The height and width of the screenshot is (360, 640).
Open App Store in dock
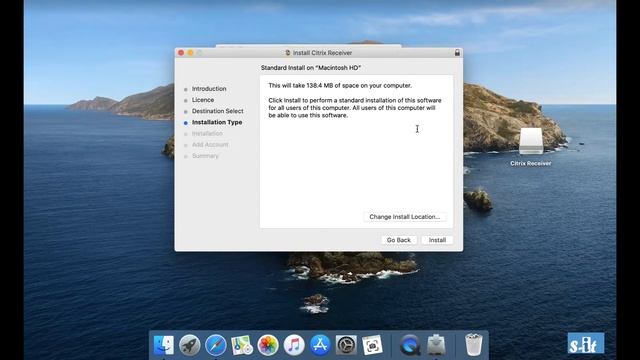point(320,345)
